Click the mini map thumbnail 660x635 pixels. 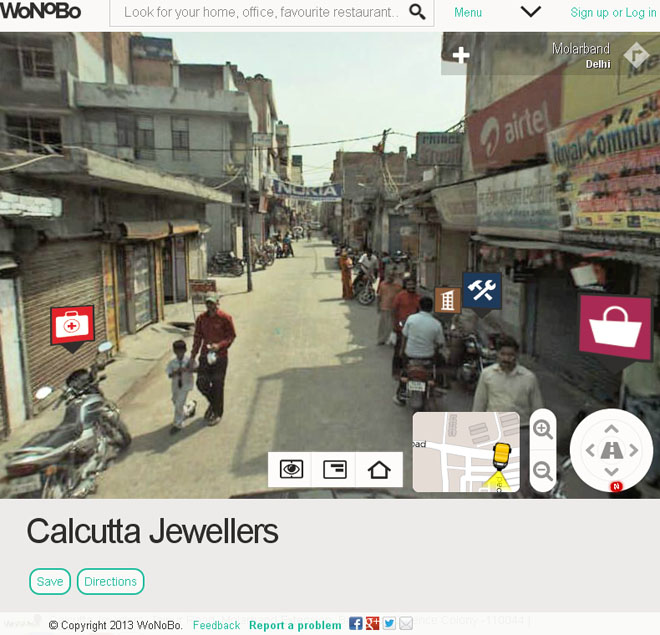click(x=466, y=452)
